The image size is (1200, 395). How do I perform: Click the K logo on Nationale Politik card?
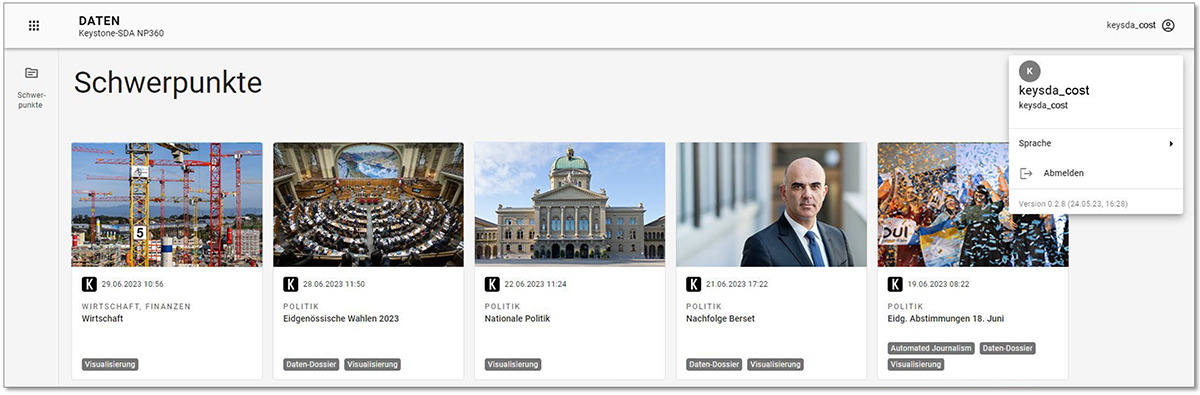[492, 284]
